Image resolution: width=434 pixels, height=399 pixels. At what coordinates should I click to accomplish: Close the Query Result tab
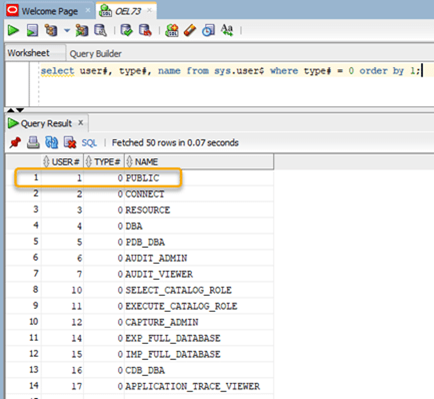(x=81, y=123)
